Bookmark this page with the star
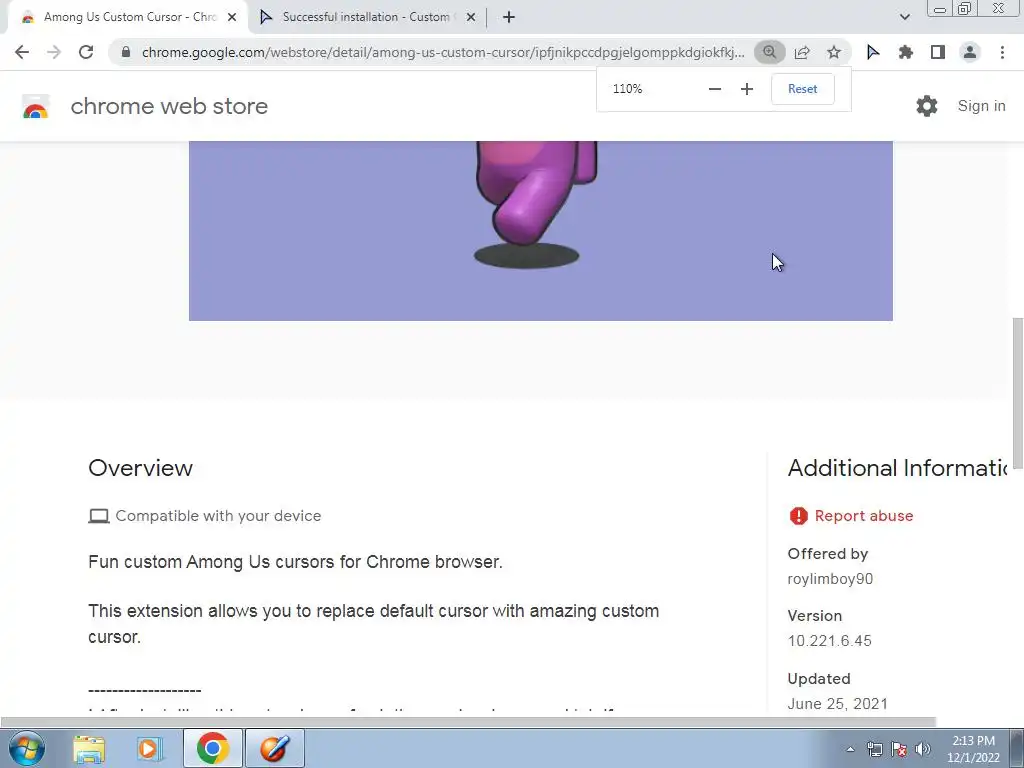 click(x=834, y=52)
